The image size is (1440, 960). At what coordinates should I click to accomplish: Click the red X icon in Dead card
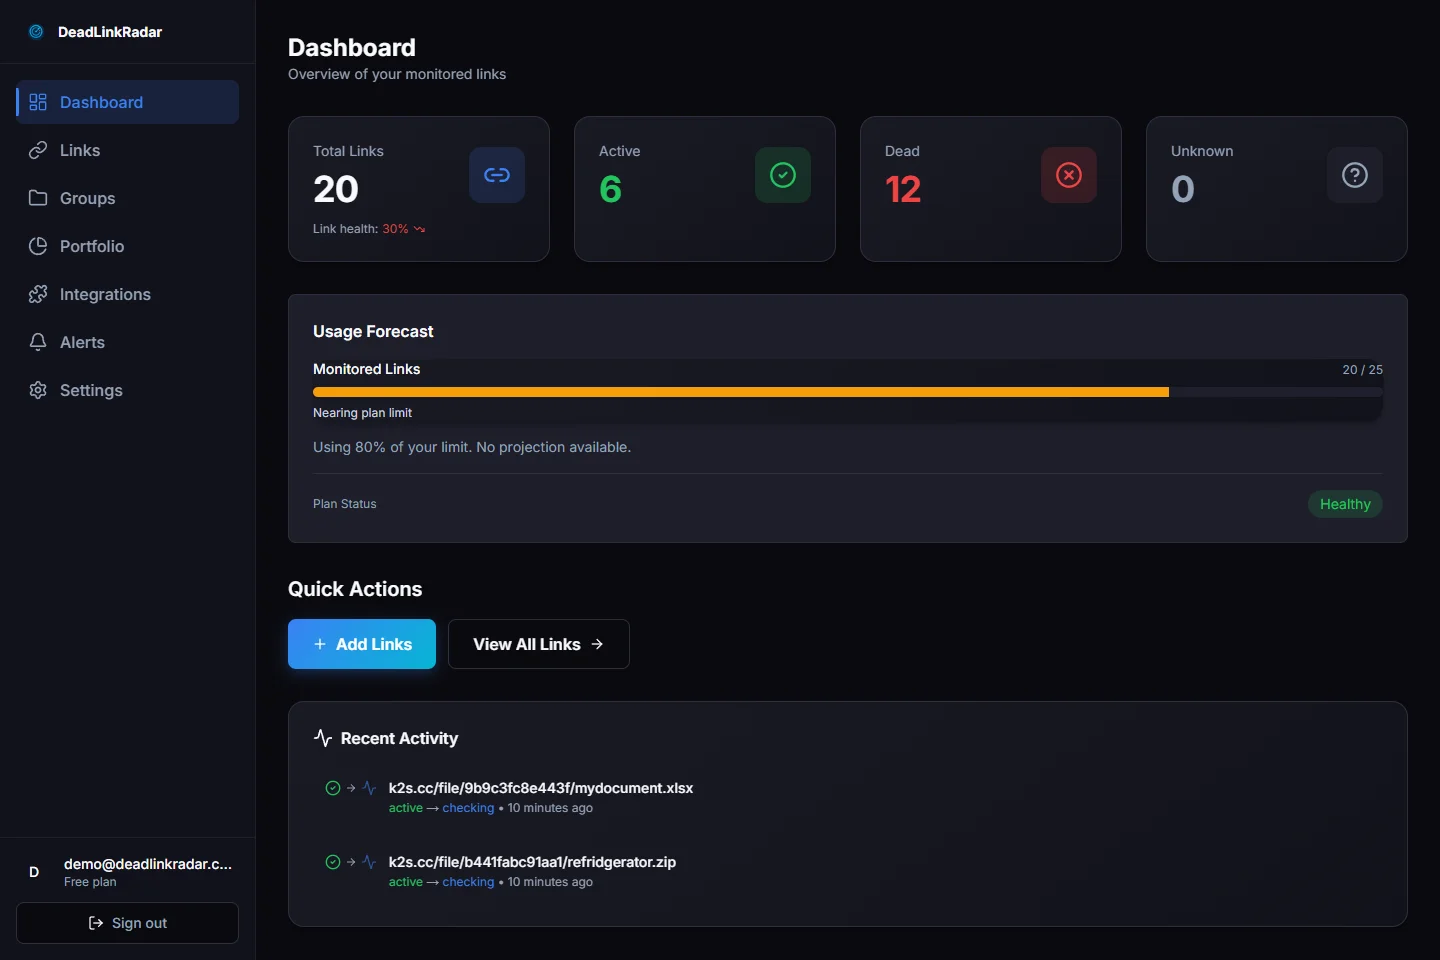coord(1069,175)
